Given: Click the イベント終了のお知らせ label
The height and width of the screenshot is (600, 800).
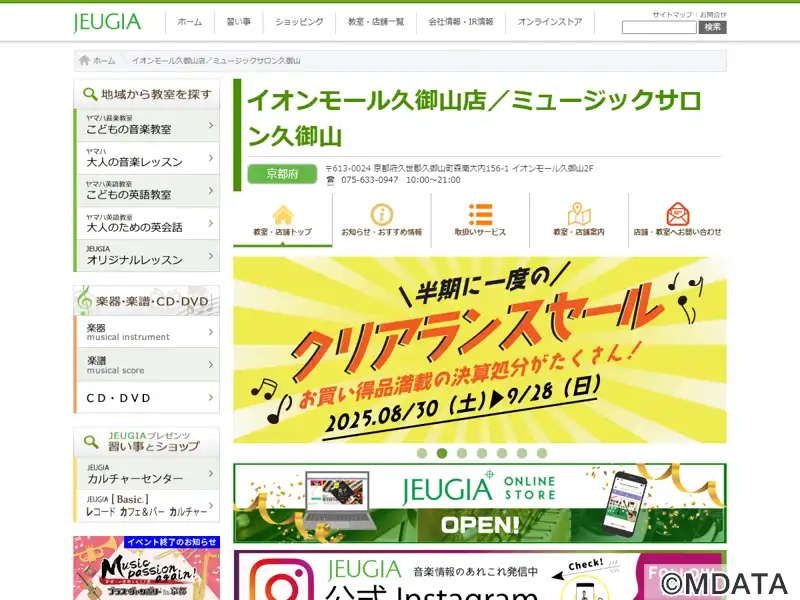Looking at the screenshot, I should [x=172, y=542].
